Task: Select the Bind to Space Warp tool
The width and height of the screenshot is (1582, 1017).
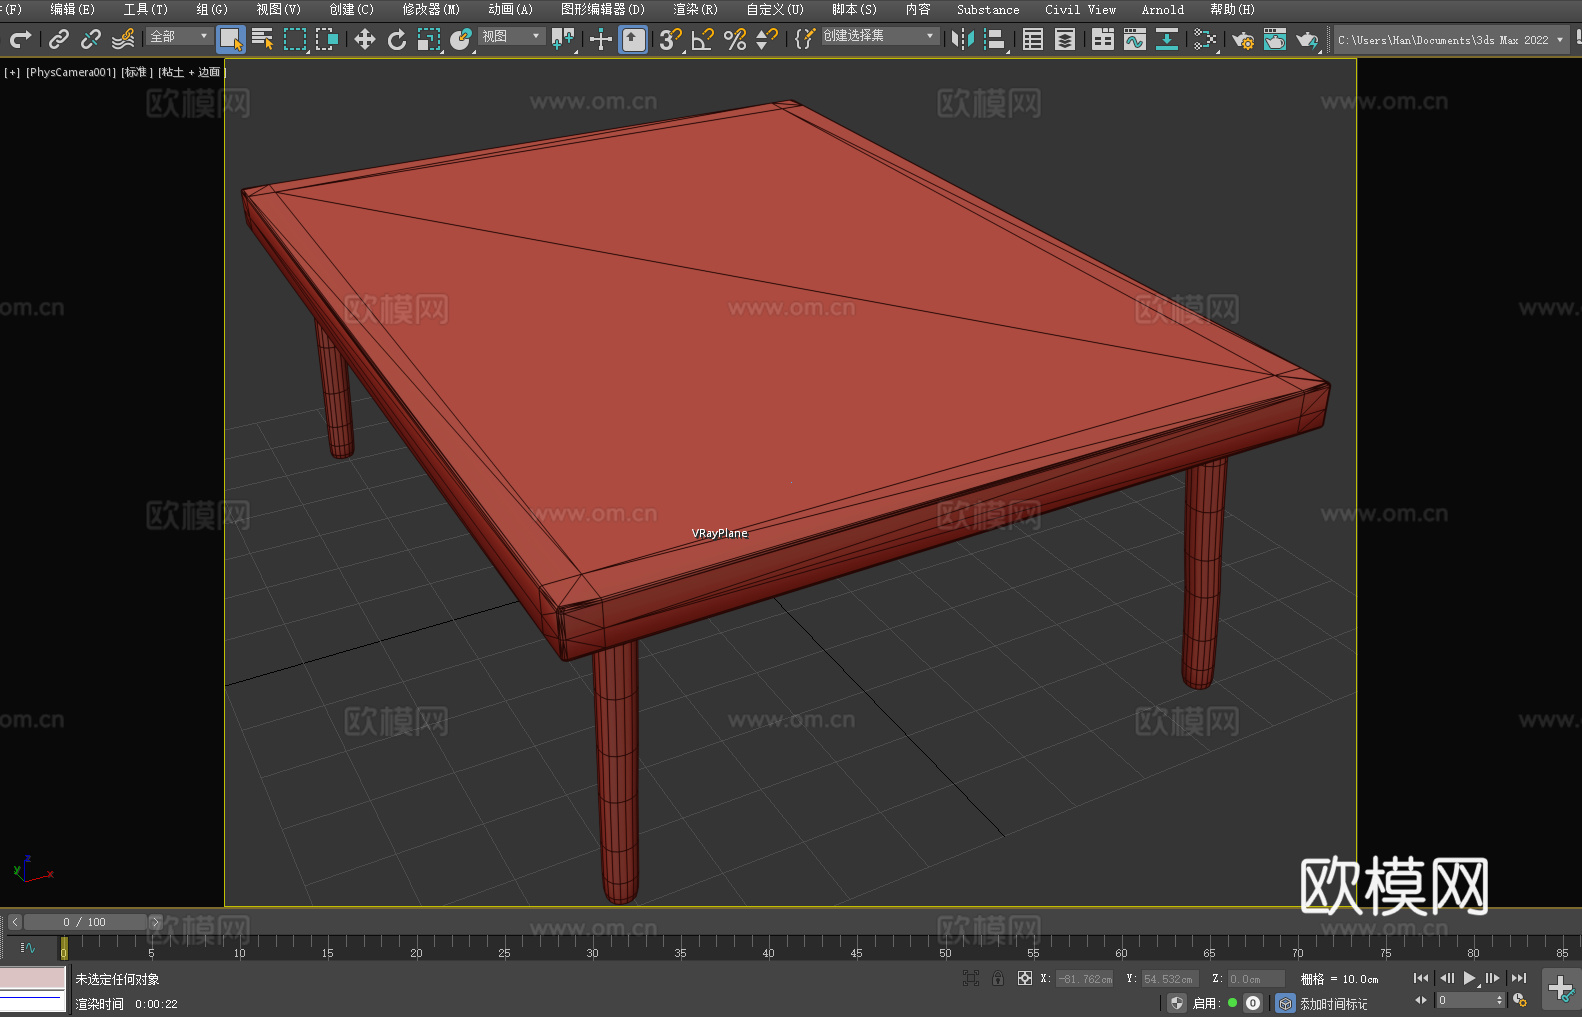Action: (123, 39)
